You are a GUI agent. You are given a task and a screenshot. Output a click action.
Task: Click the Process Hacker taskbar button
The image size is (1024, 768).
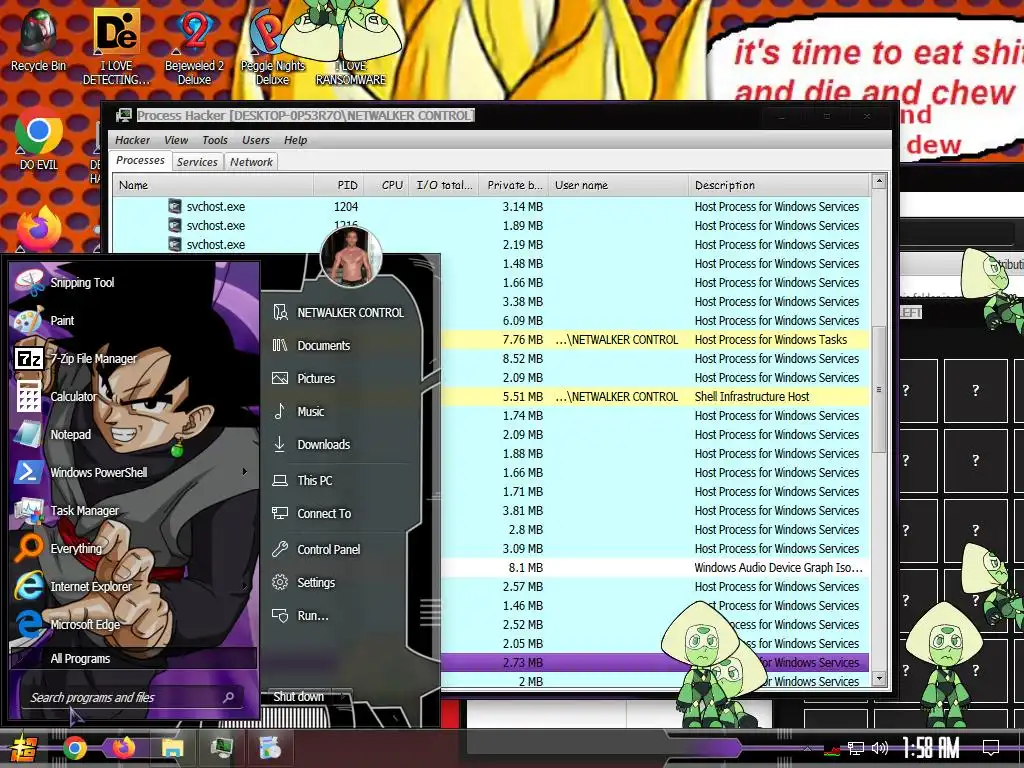[221, 748]
